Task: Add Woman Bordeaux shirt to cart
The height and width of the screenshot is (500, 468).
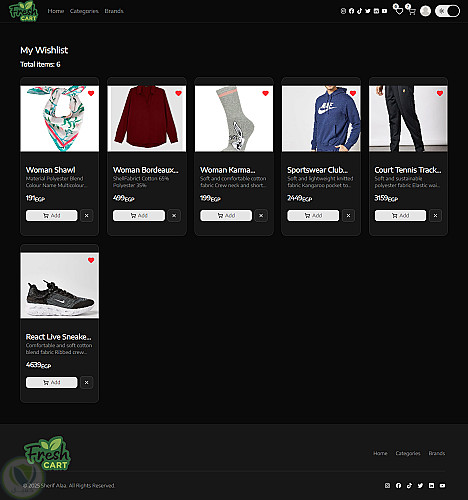Action: point(139,216)
